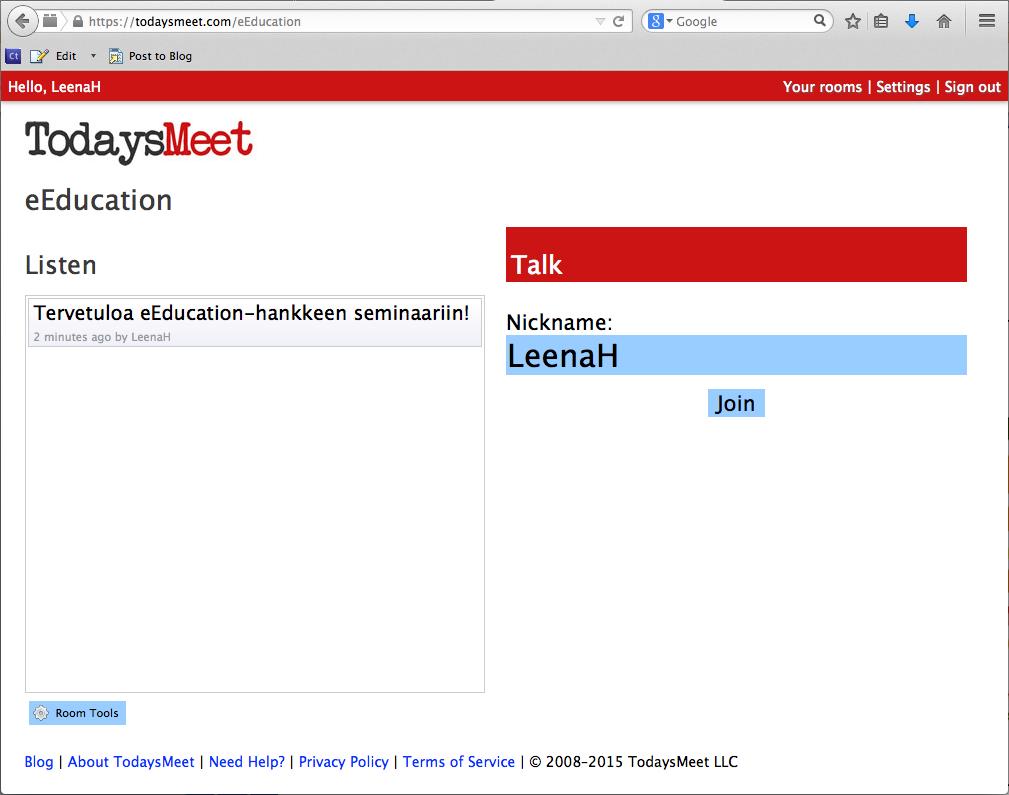The width and height of the screenshot is (1009, 795).
Task: Click the Listen section heading
Action: [61, 265]
